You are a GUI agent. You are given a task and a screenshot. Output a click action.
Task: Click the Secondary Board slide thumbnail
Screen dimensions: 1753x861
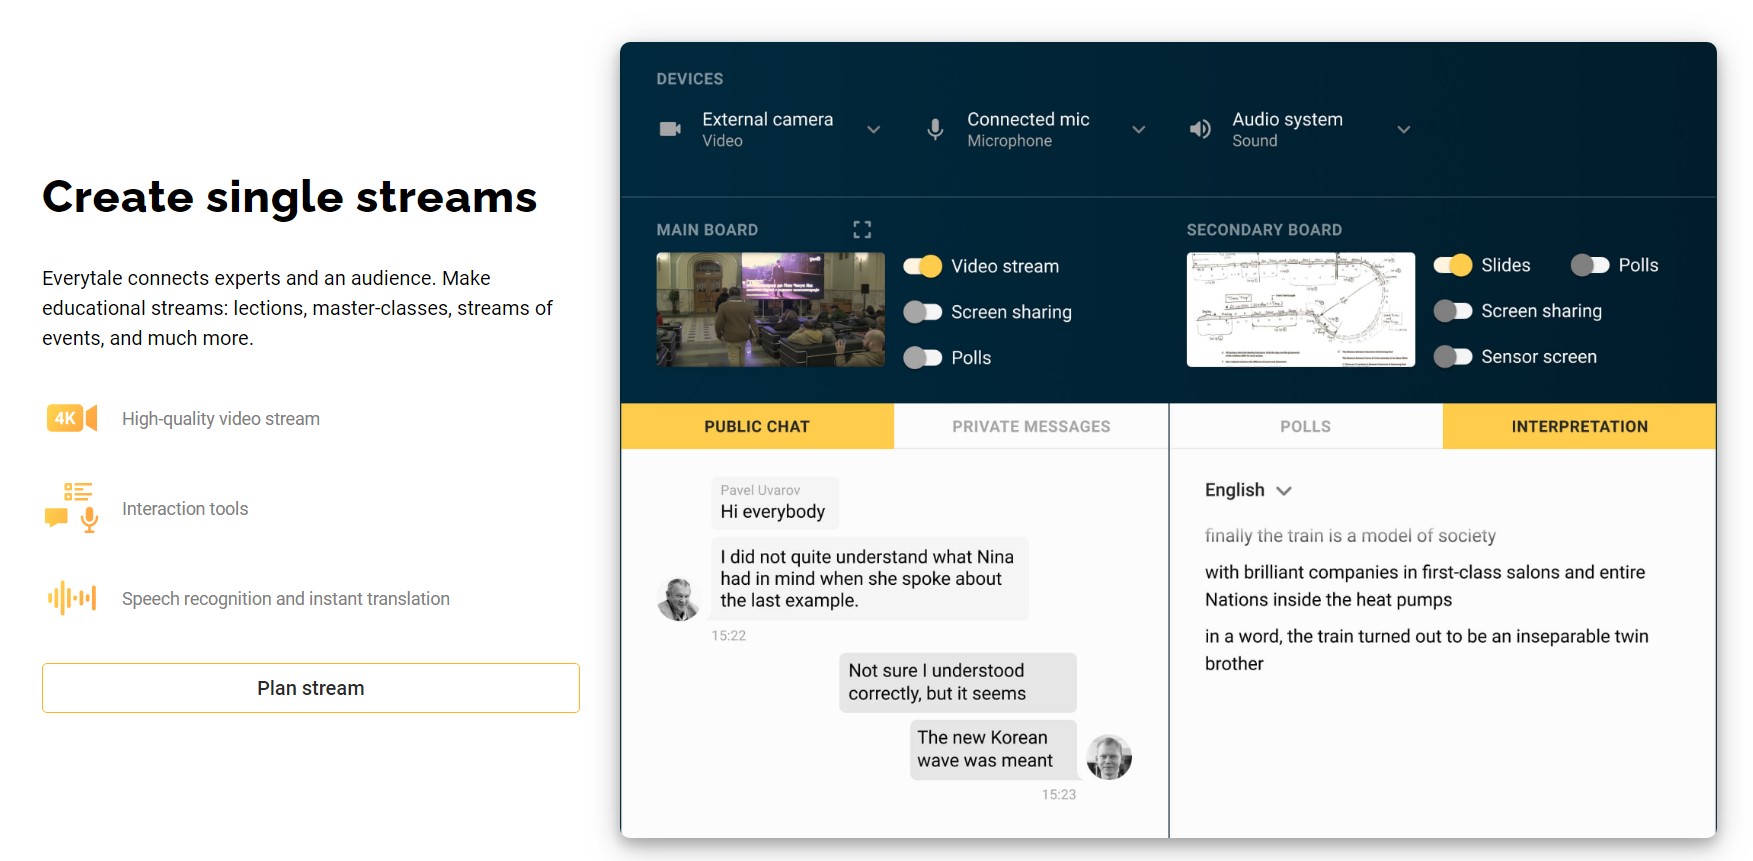(x=1301, y=309)
